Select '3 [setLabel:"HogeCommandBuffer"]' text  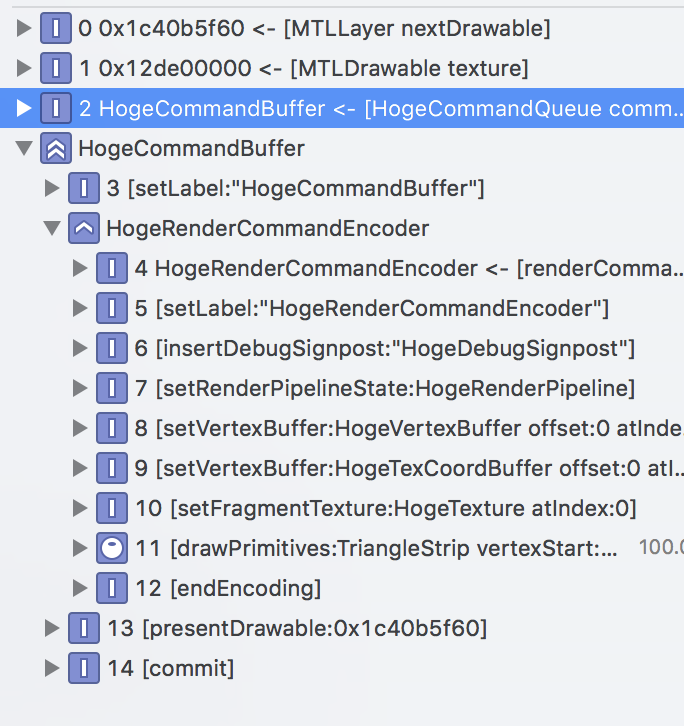point(295,188)
